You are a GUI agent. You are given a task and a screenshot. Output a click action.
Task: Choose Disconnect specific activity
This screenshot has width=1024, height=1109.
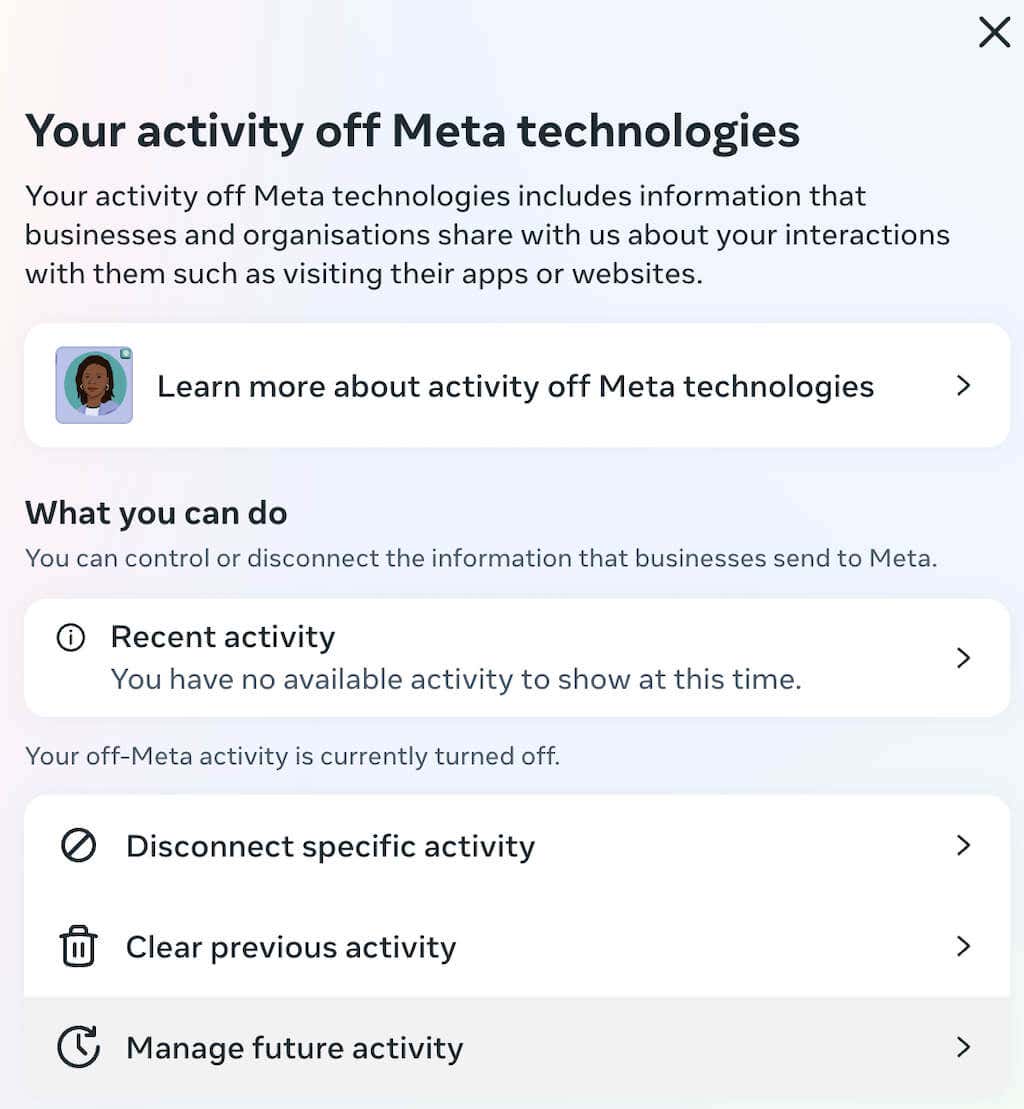[x=330, y=846]
